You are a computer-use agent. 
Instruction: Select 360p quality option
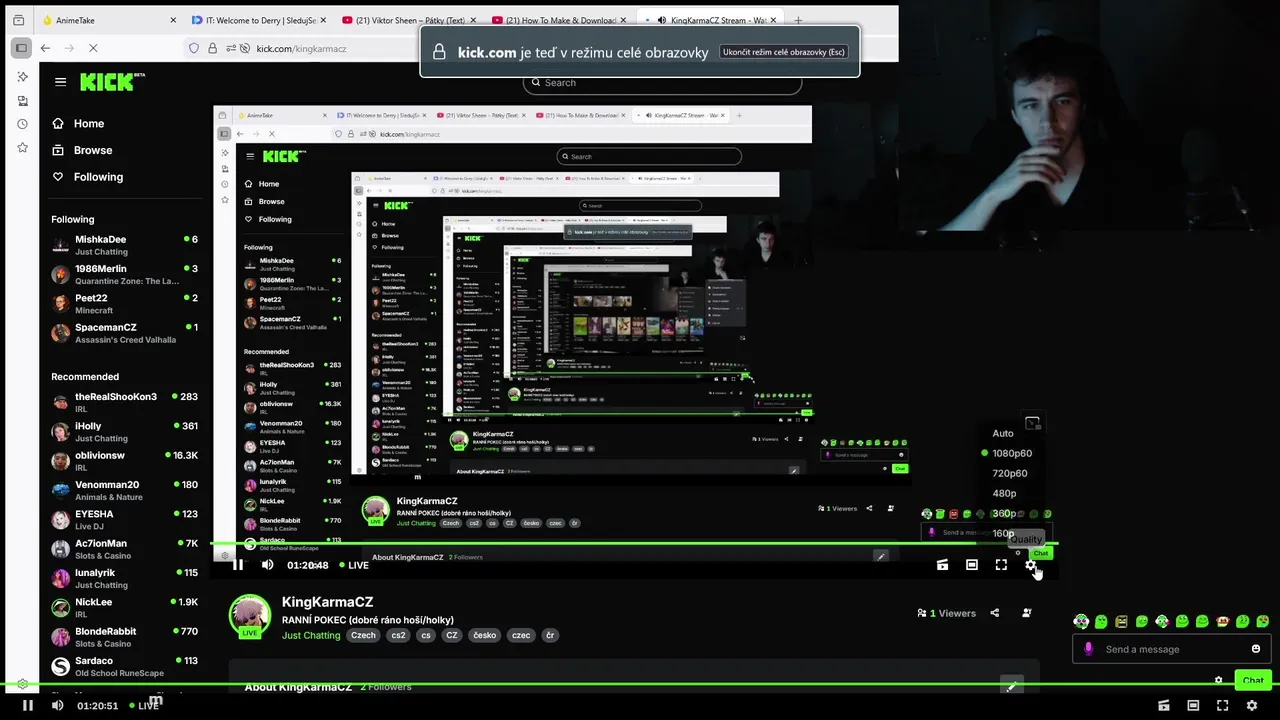[x=1004, y=513]
